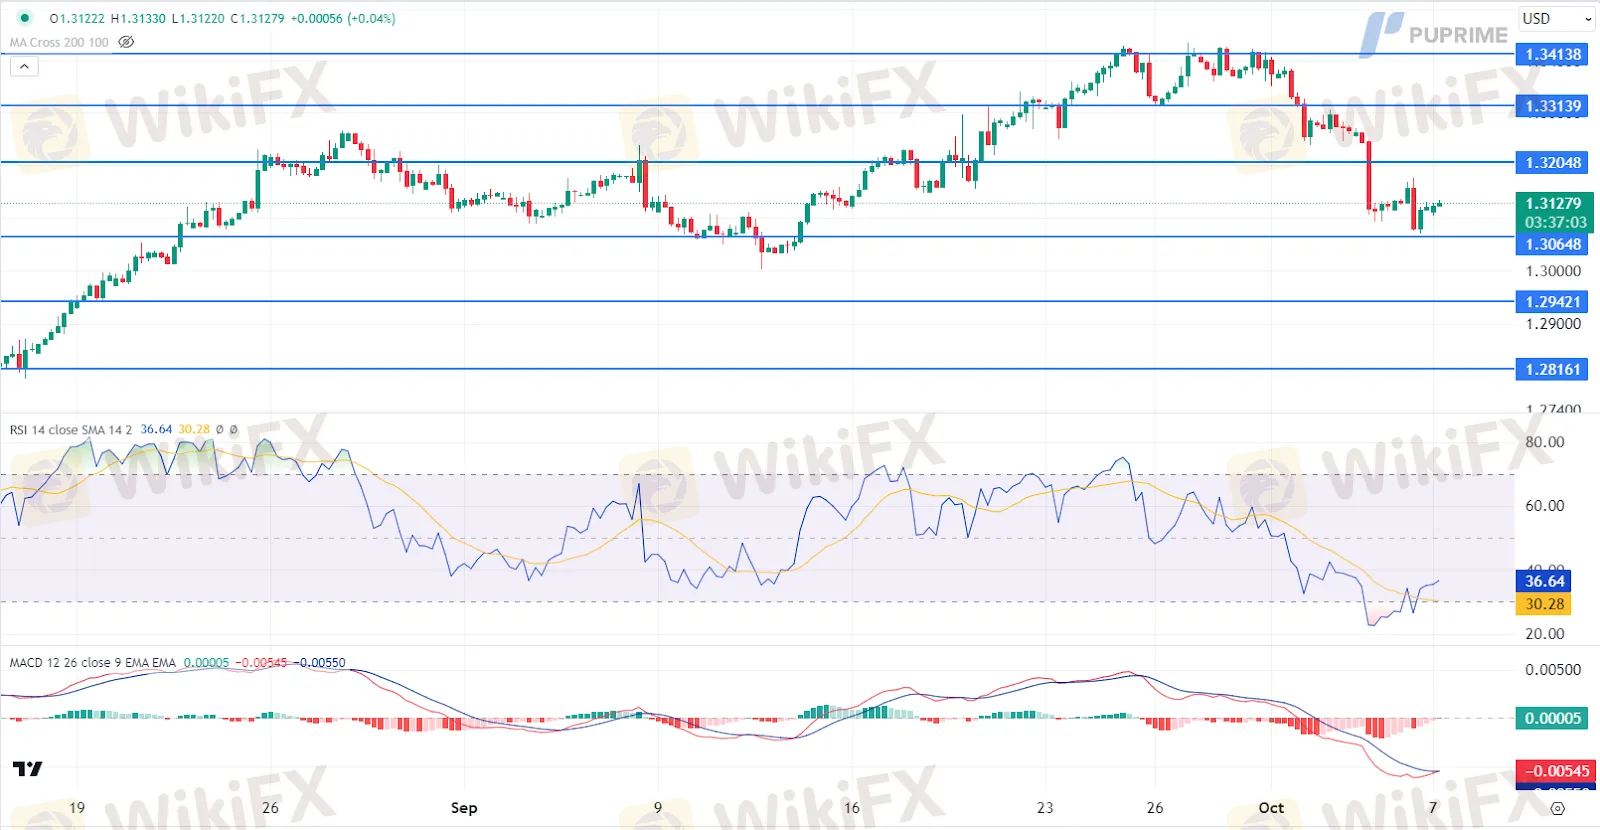Click the 60.00 label on RSI scale

tap(1544, 506)
